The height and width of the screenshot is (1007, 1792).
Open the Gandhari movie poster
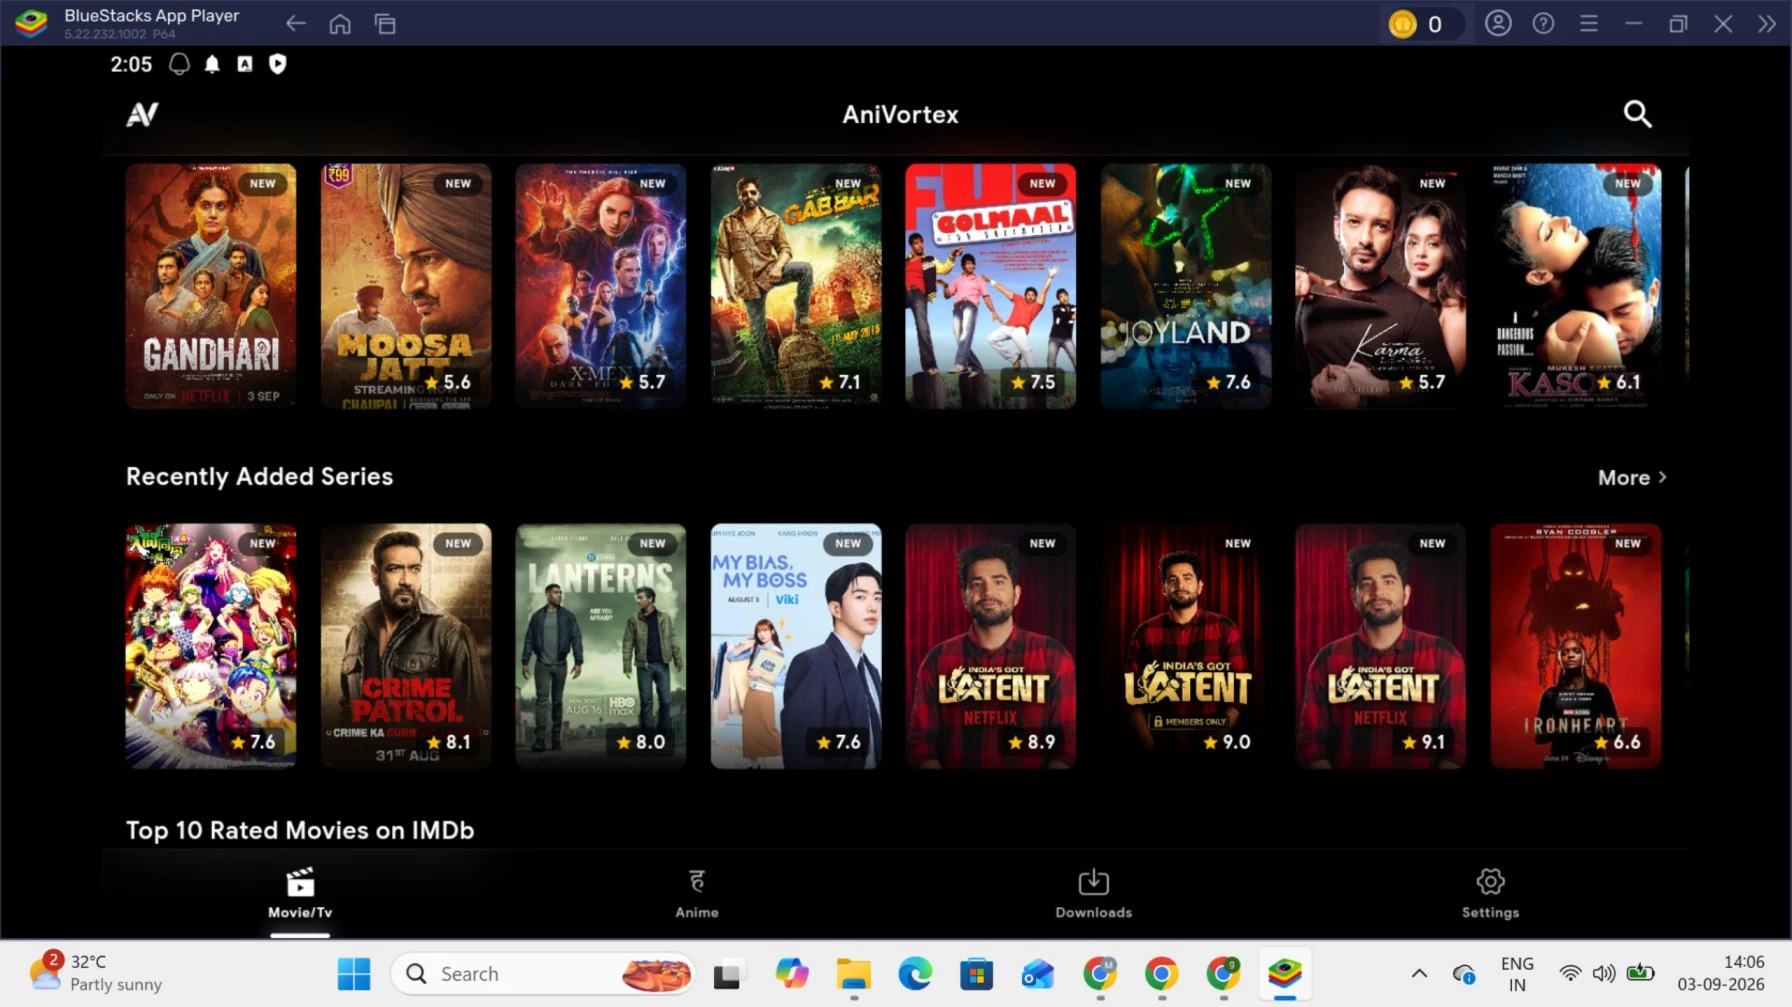tap(211, 286)
